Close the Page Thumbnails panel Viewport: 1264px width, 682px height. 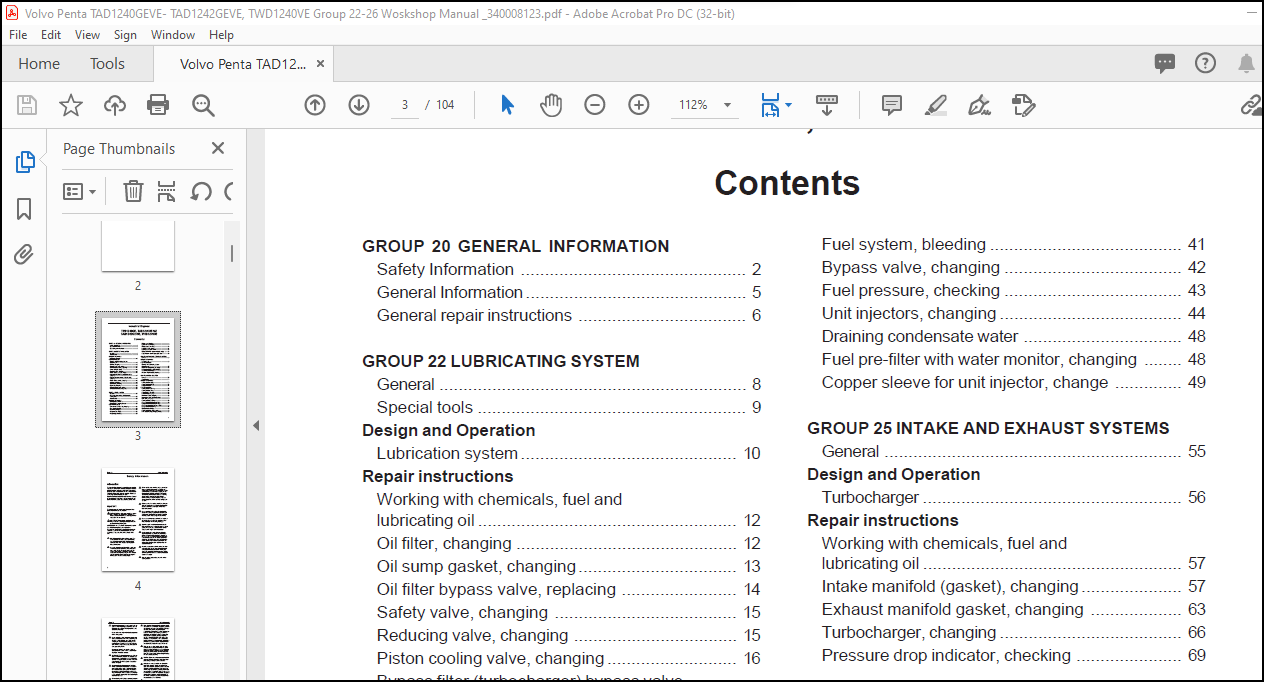[x=218, y=148]
